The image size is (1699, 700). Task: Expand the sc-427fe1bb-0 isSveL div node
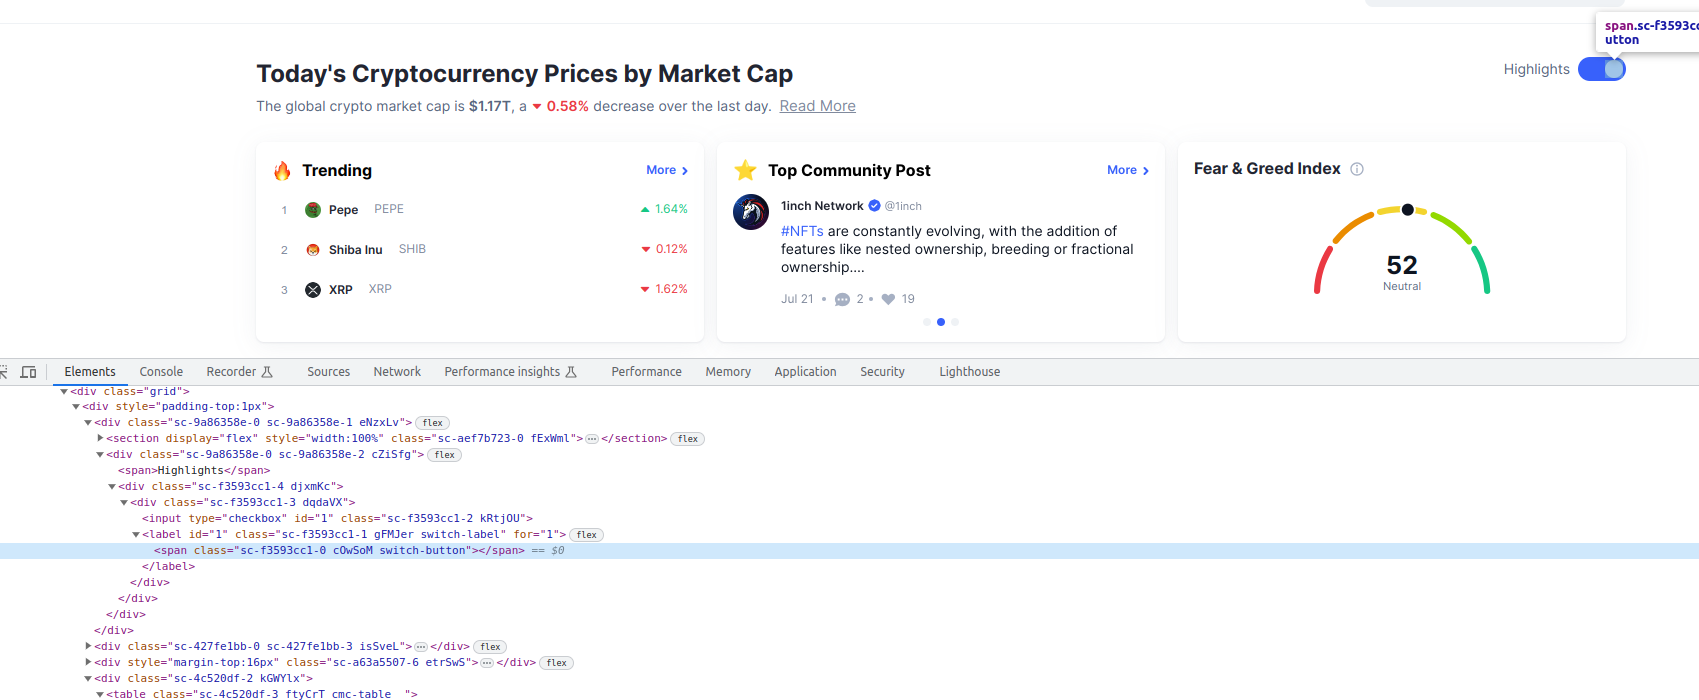click(x=88, y=646)
